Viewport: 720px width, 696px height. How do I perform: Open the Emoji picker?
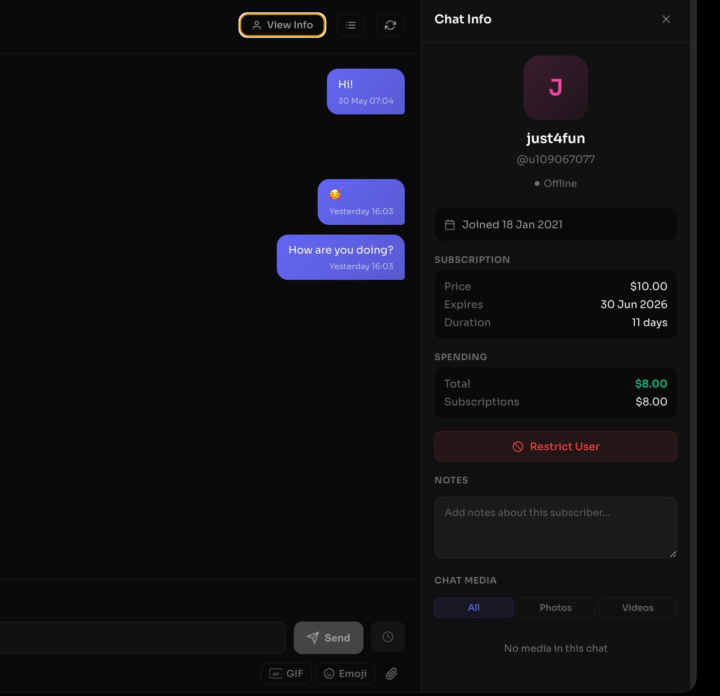click(345, 674)
